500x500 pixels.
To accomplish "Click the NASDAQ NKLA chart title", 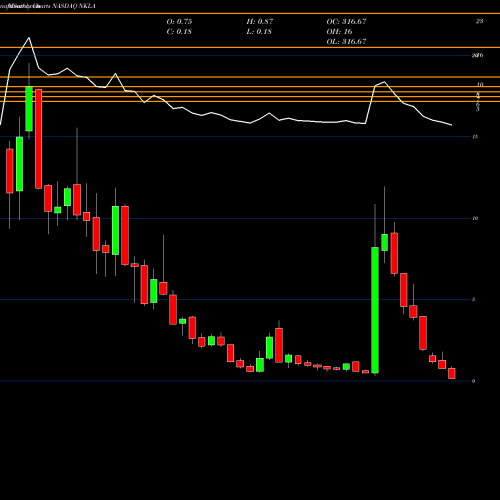I will [74, 6].
